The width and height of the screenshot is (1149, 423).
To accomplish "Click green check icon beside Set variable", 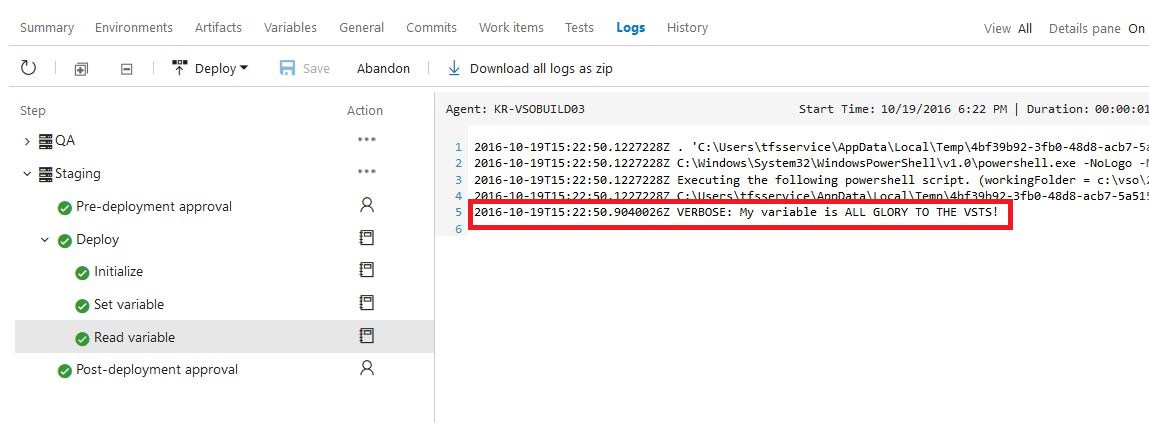I will pos(83,306).
